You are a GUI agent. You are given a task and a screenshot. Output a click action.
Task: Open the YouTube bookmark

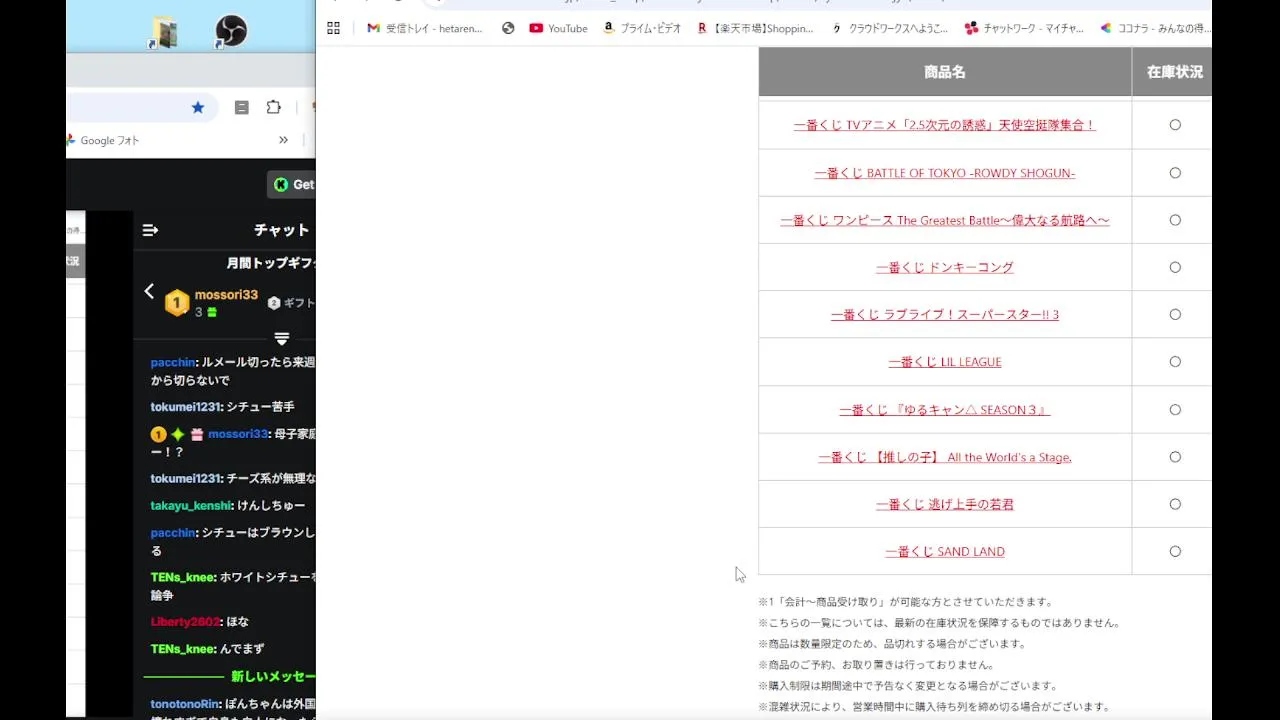[558, 28]
